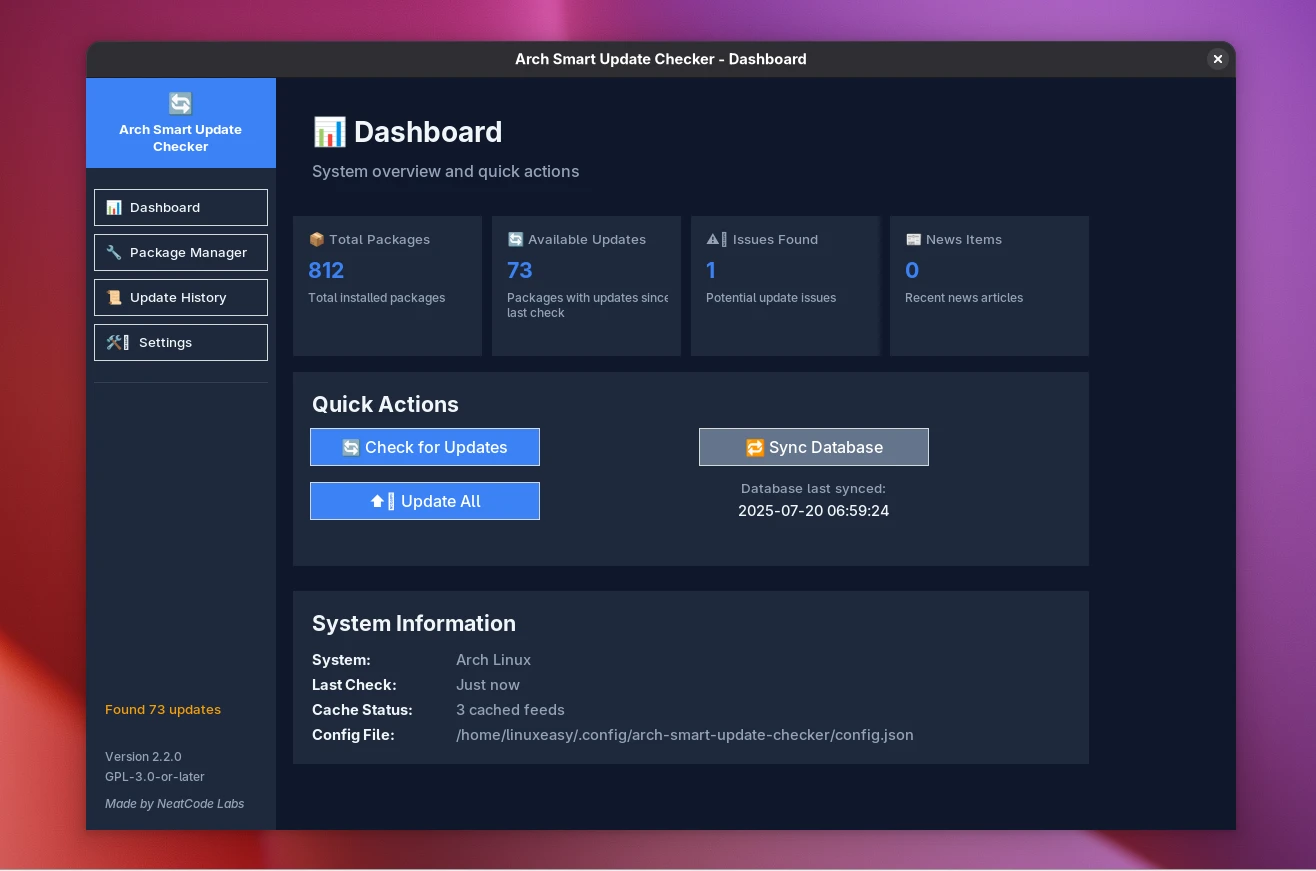This screenshot has width=1316, height=871.
Task: Click the warning icon on Issues Found card
Action: 715,239
